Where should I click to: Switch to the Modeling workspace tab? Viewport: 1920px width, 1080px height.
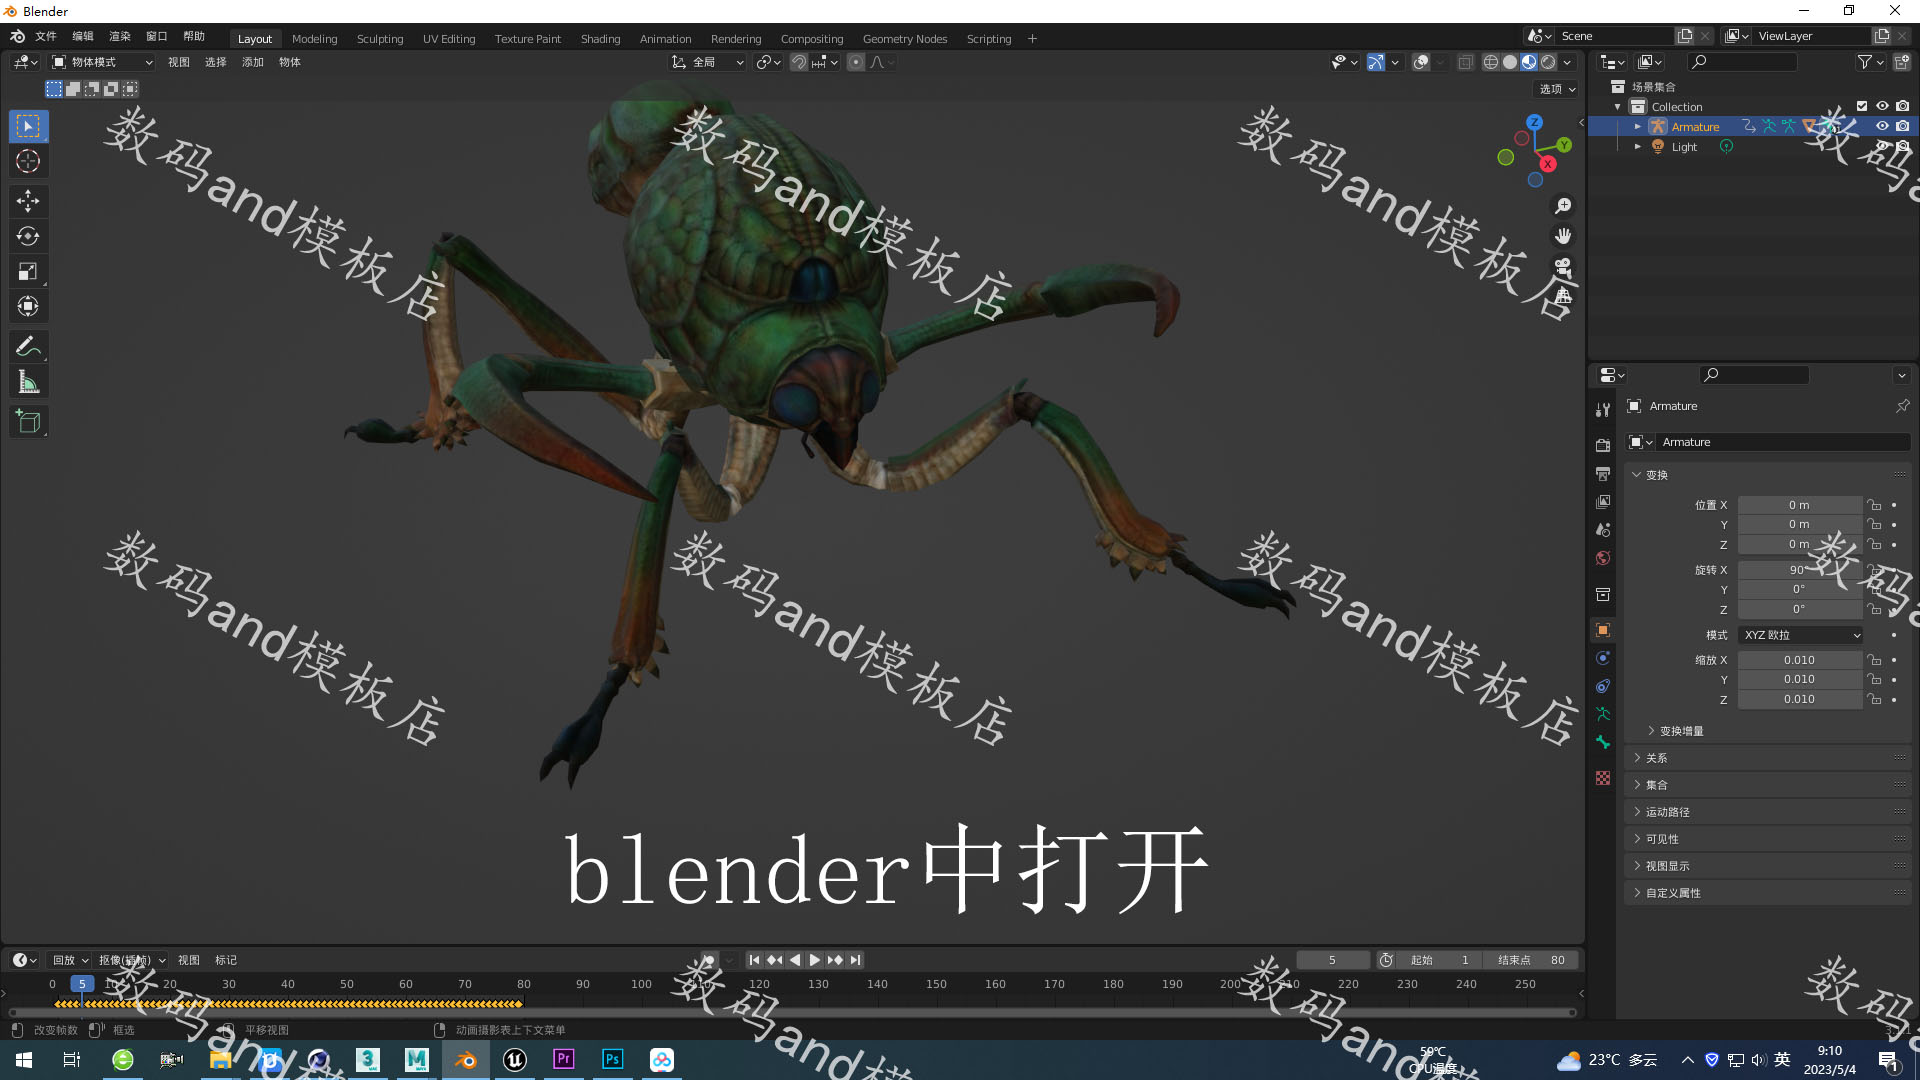(314, 39)
